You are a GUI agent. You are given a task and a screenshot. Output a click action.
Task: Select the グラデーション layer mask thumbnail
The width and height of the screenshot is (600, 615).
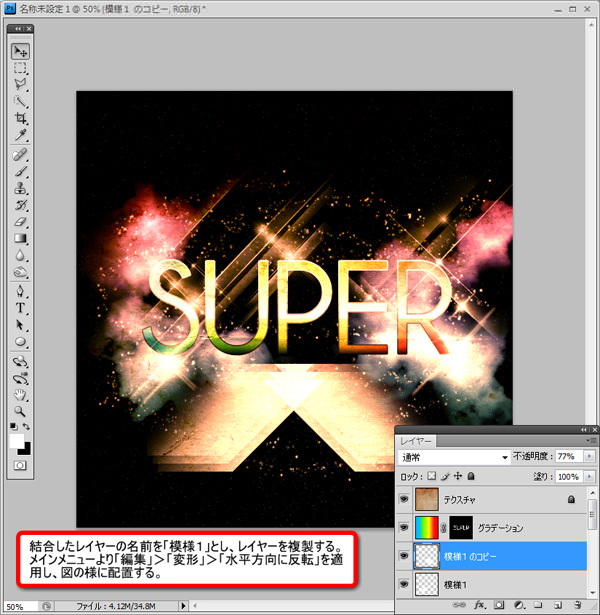461,526
